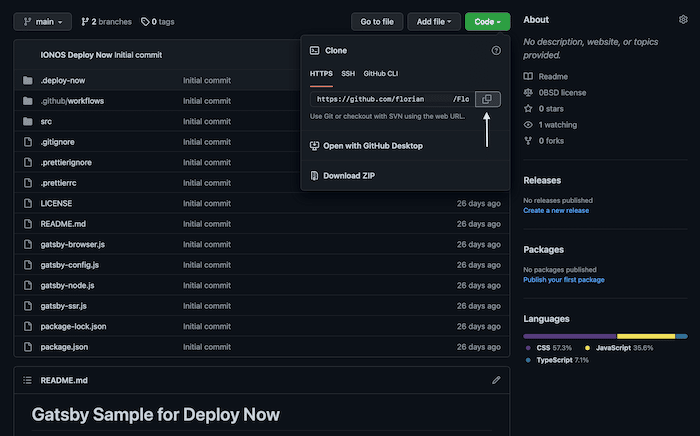The width and height of the screenshot is (700, 436).
Task: Click the gatsby-config.js file icon
Action: pos(28,265)
